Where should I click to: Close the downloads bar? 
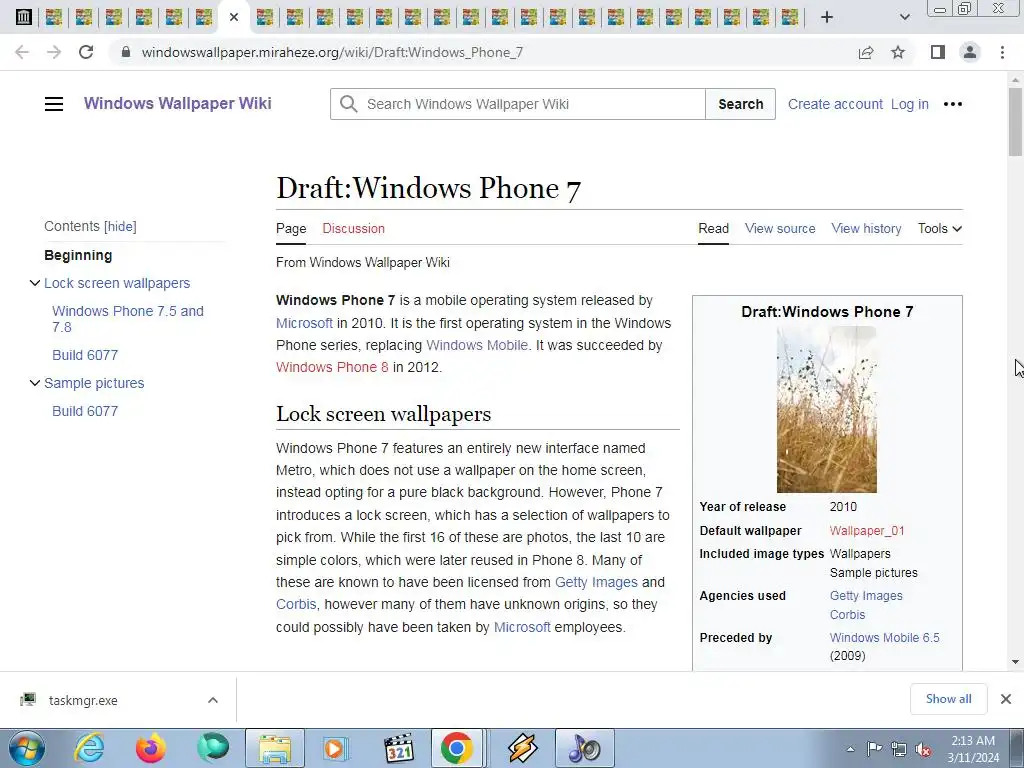(x=1006, y=699)
